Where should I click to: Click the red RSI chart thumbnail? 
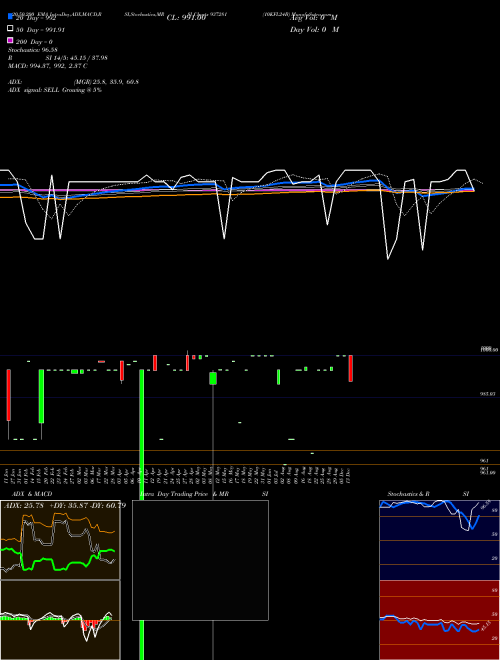click(439, 620)
